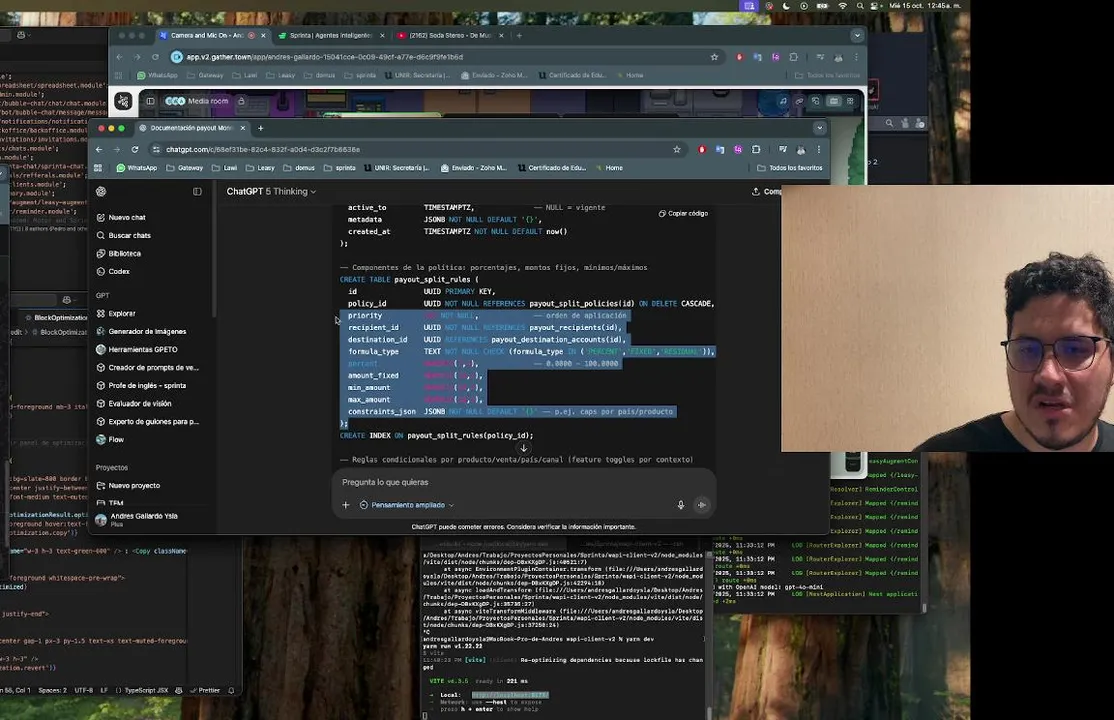Reload the ChatGPT page
The height and width of the screenshot is (720, 1114).
pyautogui.click(x=135, y=149)
